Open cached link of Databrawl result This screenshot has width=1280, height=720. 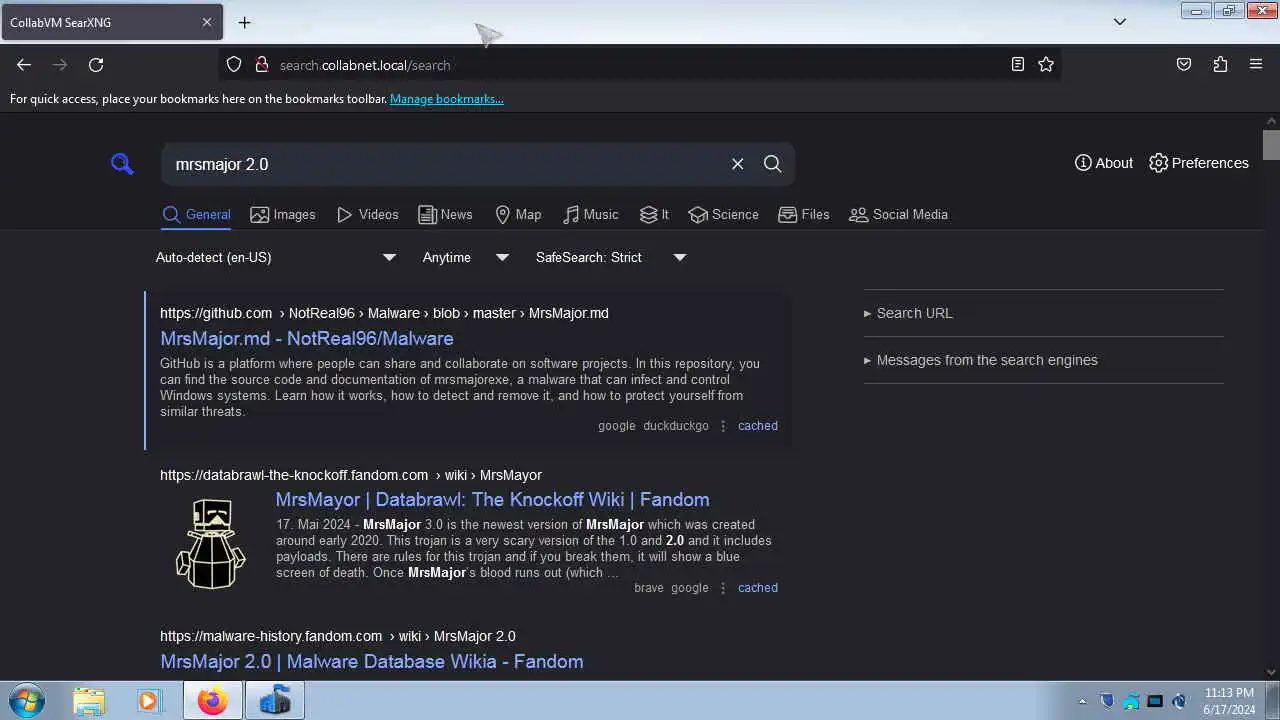757,588
